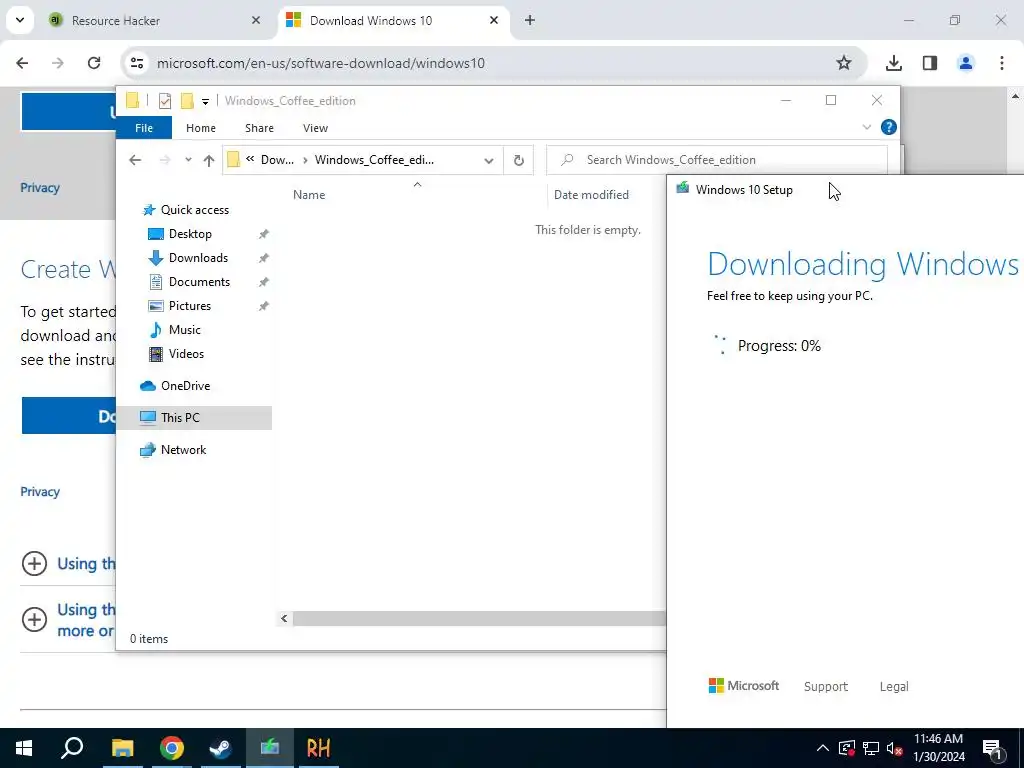Click Windows_Coffee_edi... path segment
Image resolution: width=1024 pixels, height=768 pixels.
click(x=374, y=160)
